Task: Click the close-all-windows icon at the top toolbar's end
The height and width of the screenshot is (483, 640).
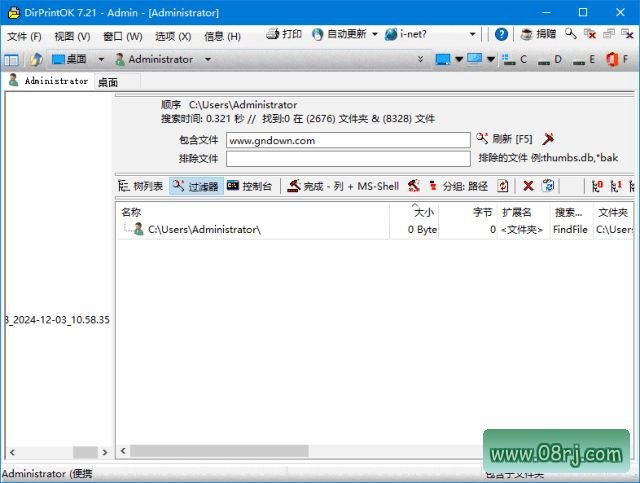Action: 627,34
